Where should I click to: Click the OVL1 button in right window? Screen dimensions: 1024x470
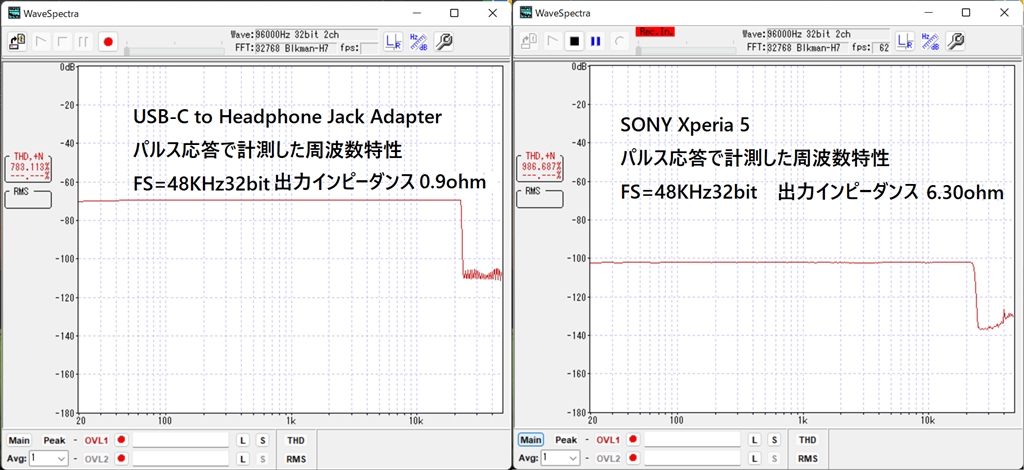point(608,441)
